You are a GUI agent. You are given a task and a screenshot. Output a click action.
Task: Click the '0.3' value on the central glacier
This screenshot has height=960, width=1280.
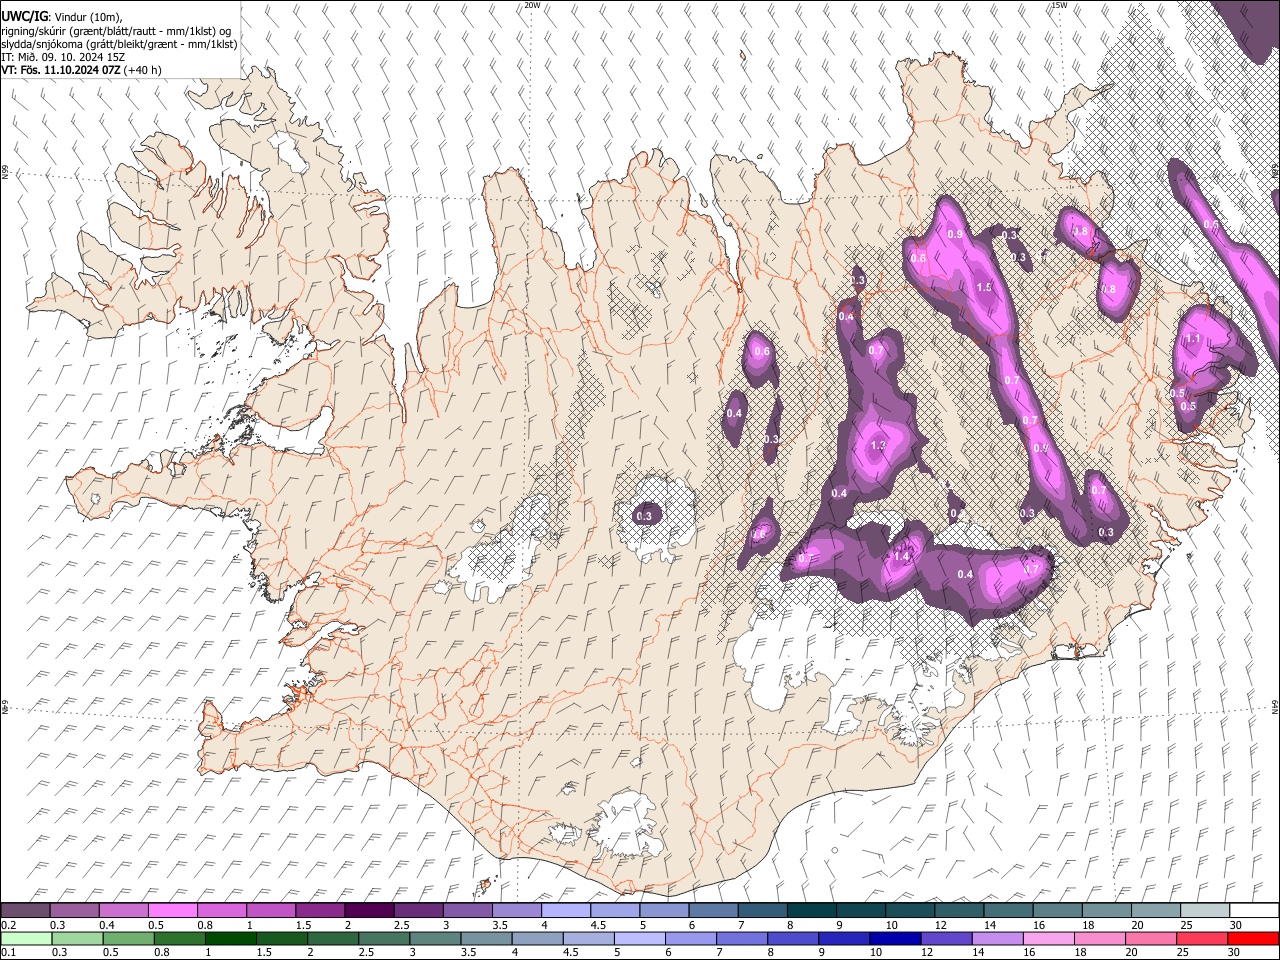pyautogui.click(x=644, y=516)
